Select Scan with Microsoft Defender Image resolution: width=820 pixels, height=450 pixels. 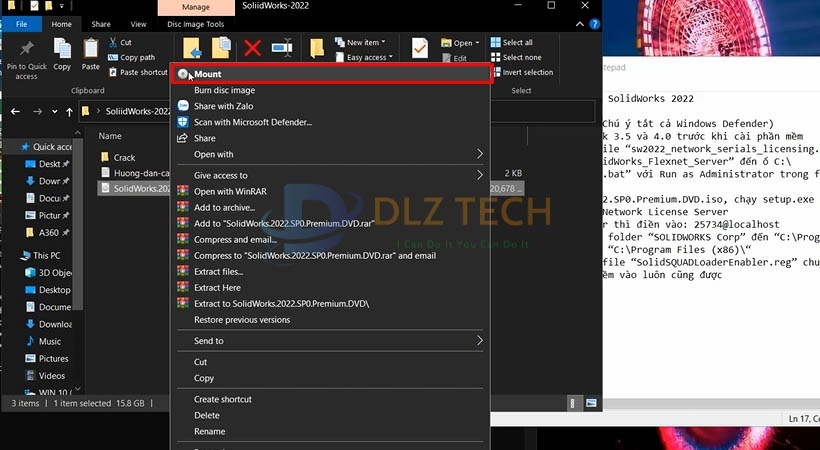pyautogui.click(x=252, y=122)
